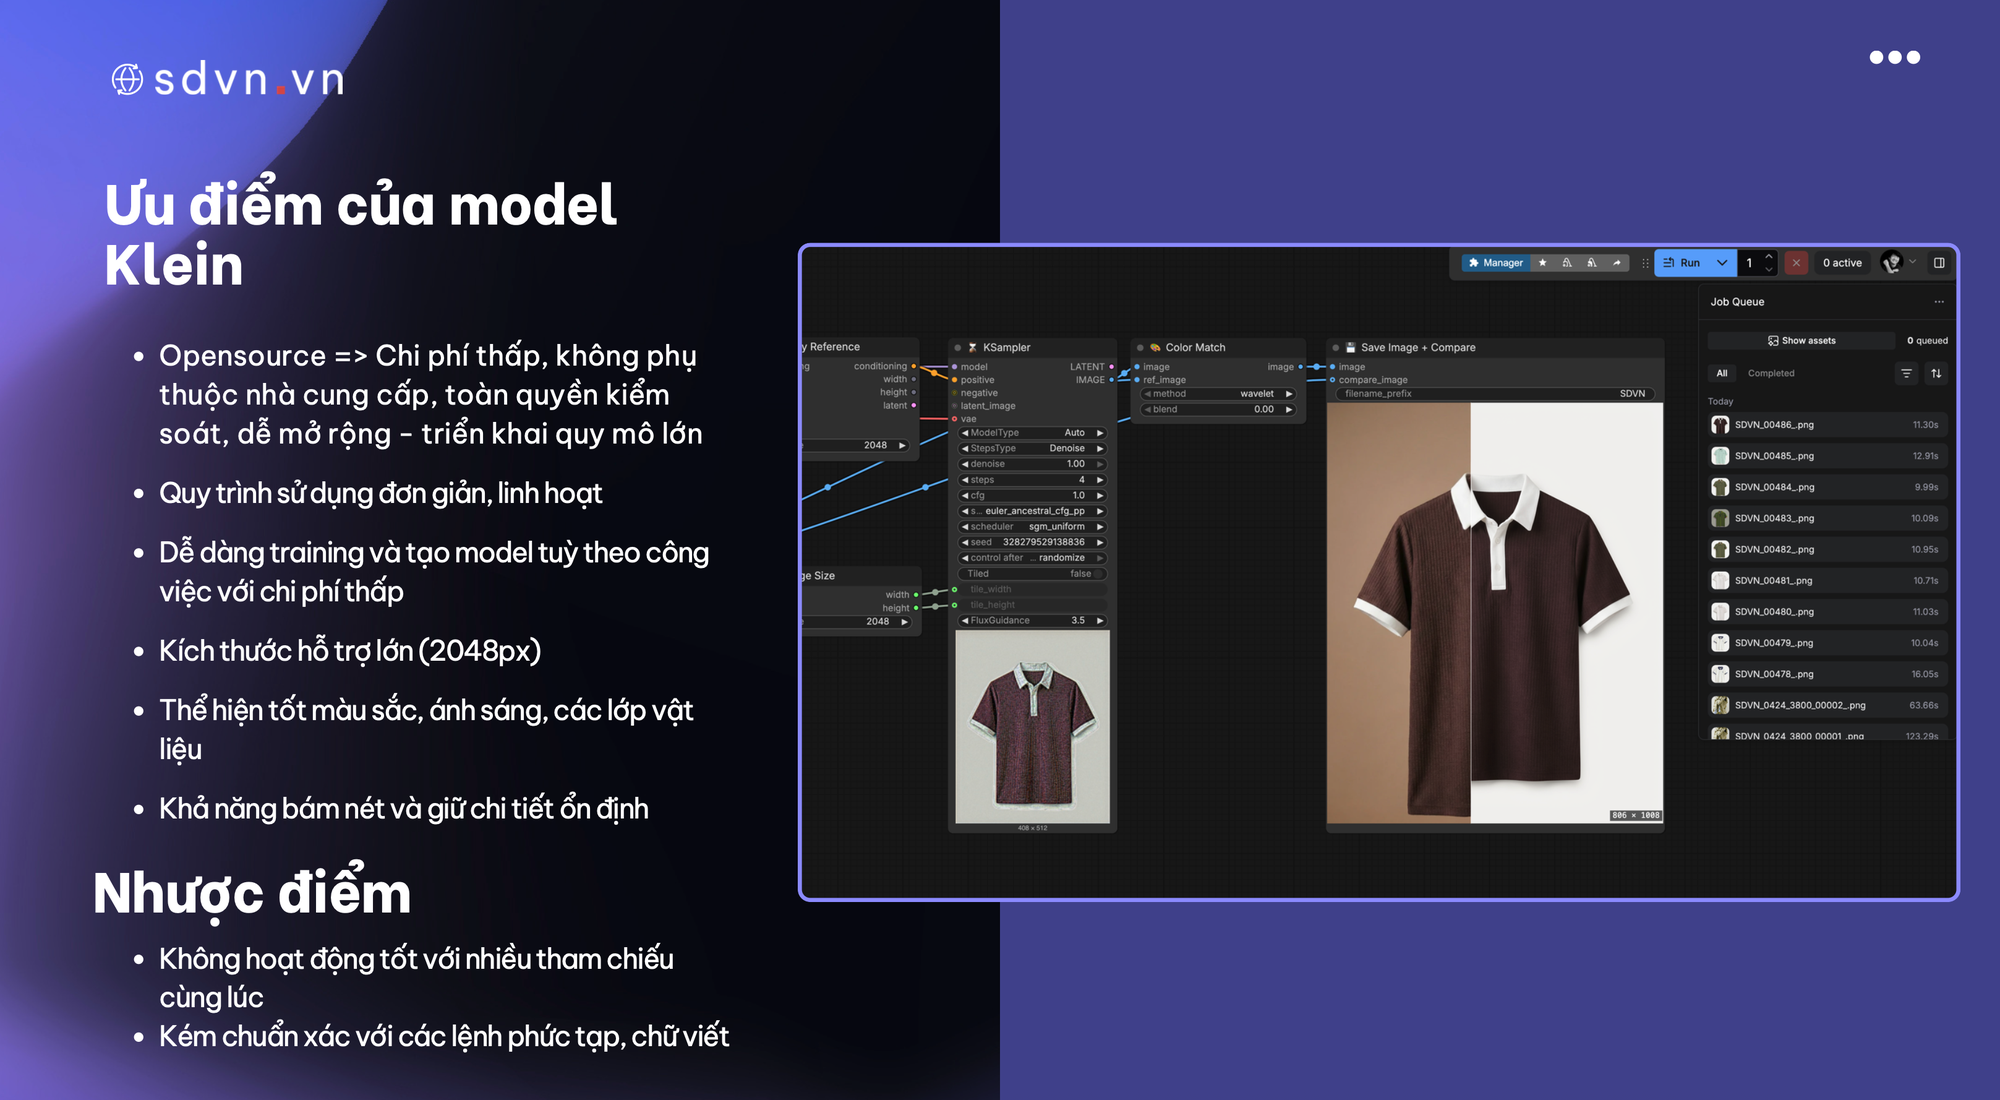Collapse the KSampler node via its dot
Screen dimensions: 2000x1100
[958, 348]
